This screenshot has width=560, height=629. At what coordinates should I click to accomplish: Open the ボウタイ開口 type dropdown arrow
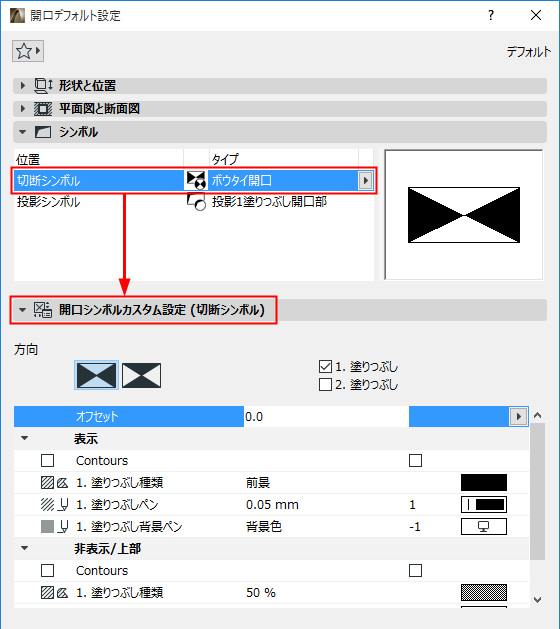tap(365, 181)
